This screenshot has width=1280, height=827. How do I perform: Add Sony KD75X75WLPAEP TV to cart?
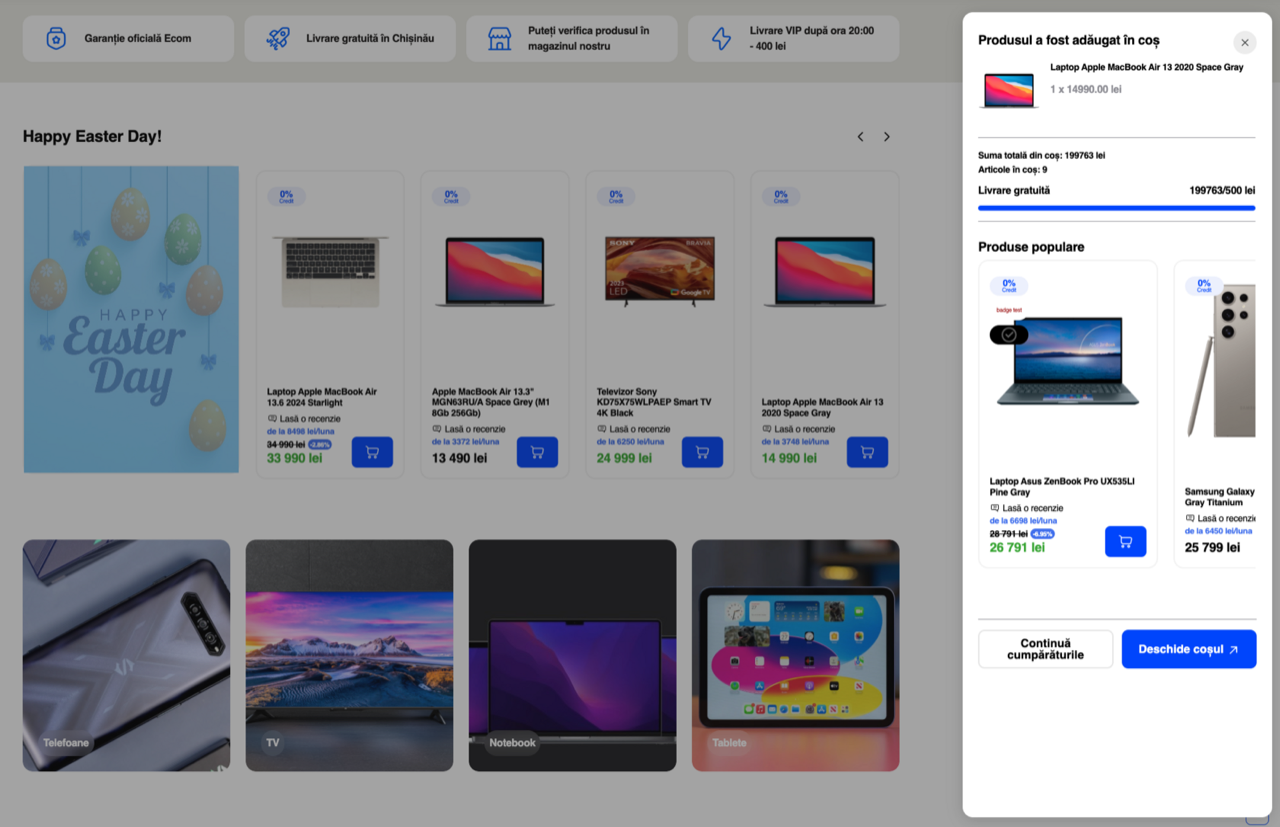pos(702,452)
